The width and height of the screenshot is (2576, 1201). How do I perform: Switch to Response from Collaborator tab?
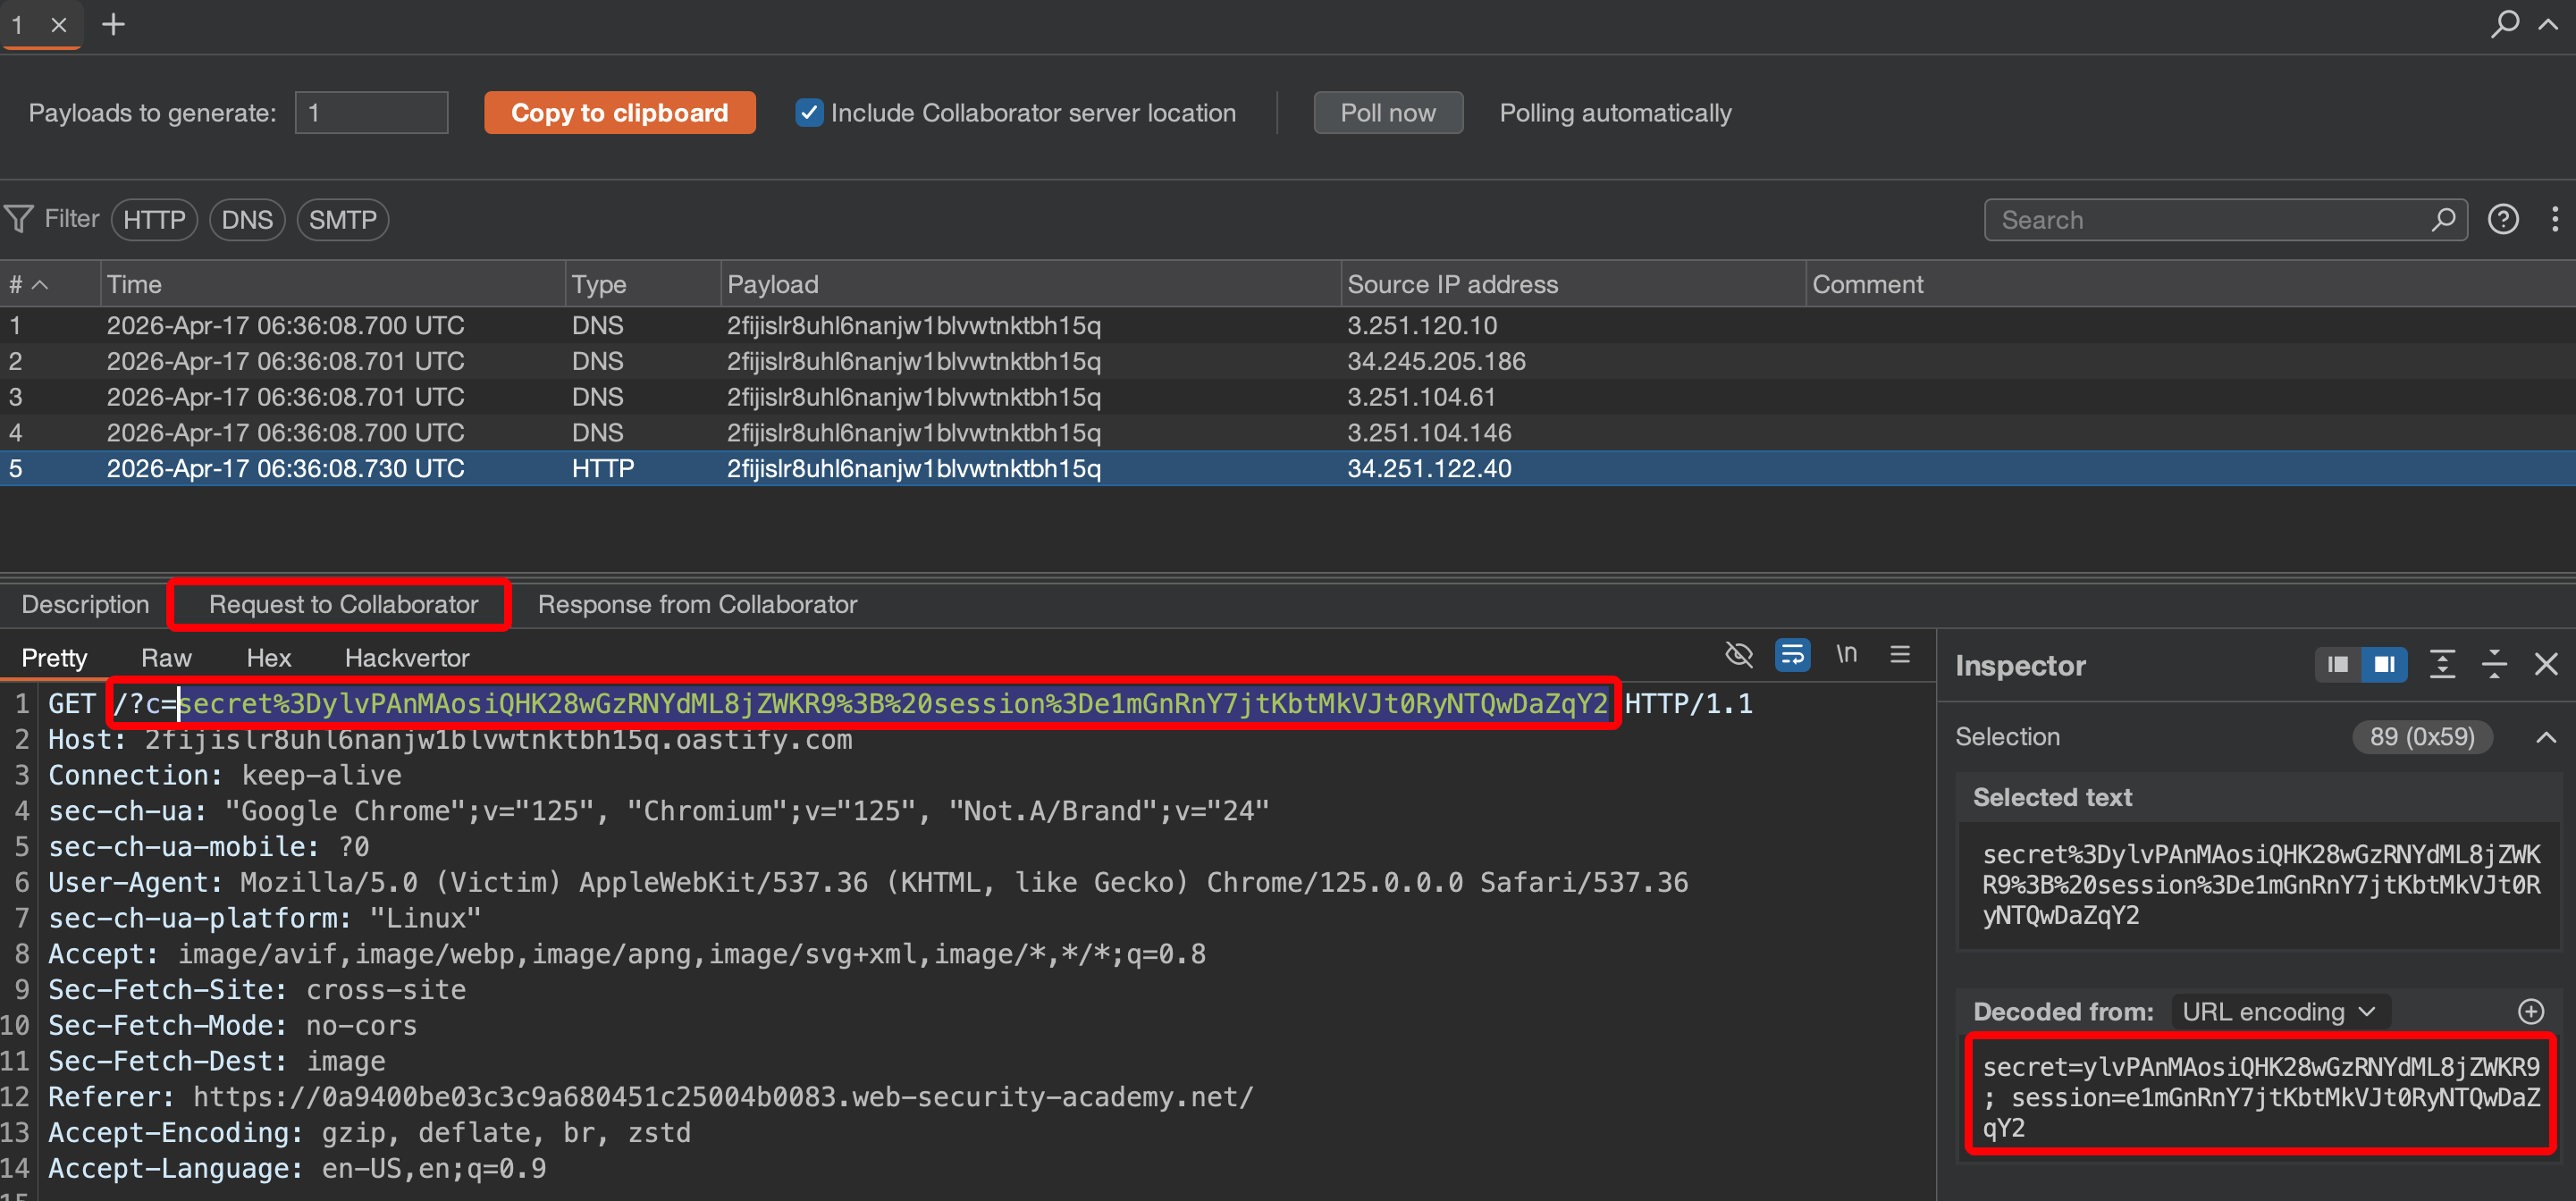697,604
